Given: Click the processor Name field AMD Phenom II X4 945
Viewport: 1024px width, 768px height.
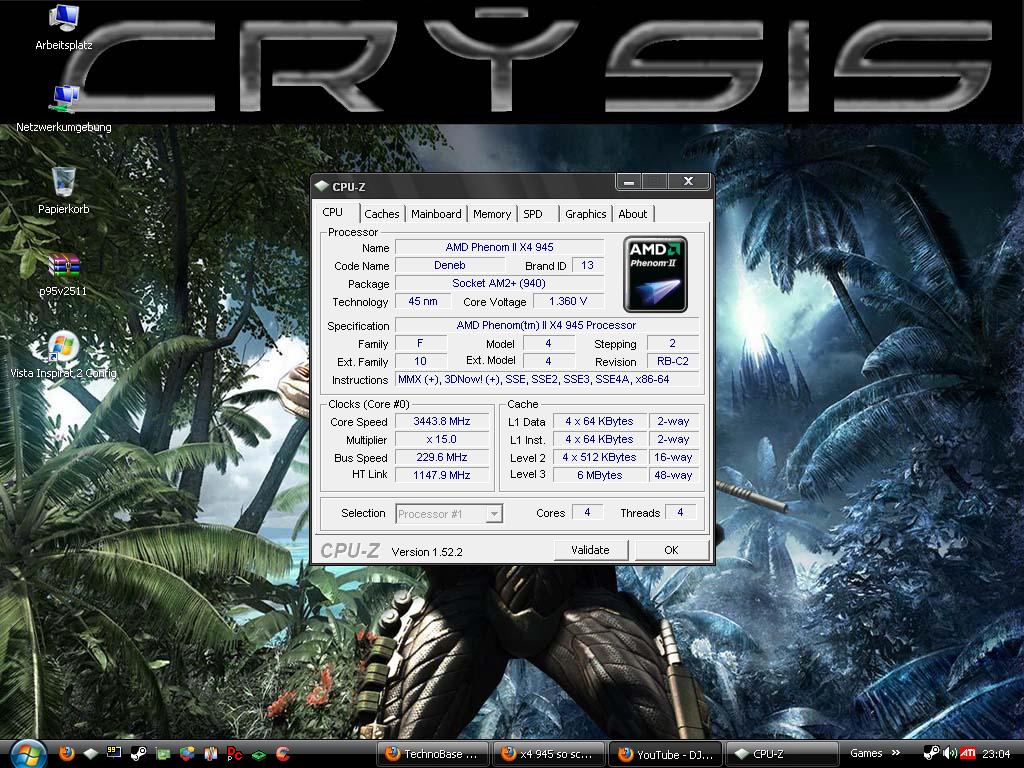Looking at the screenshot, I should tap(500, 248).
